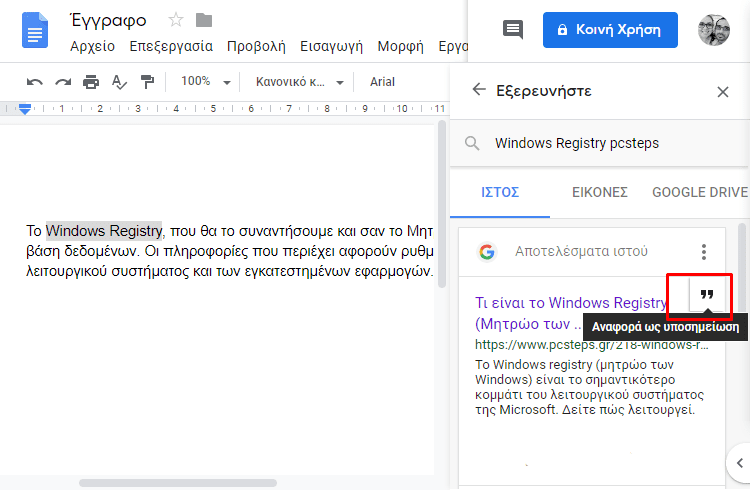The height and width of the screenshot is (490, 750).
Task: Click the document line starting λειτουργικού συστήματος
Action: click(230, 272)
